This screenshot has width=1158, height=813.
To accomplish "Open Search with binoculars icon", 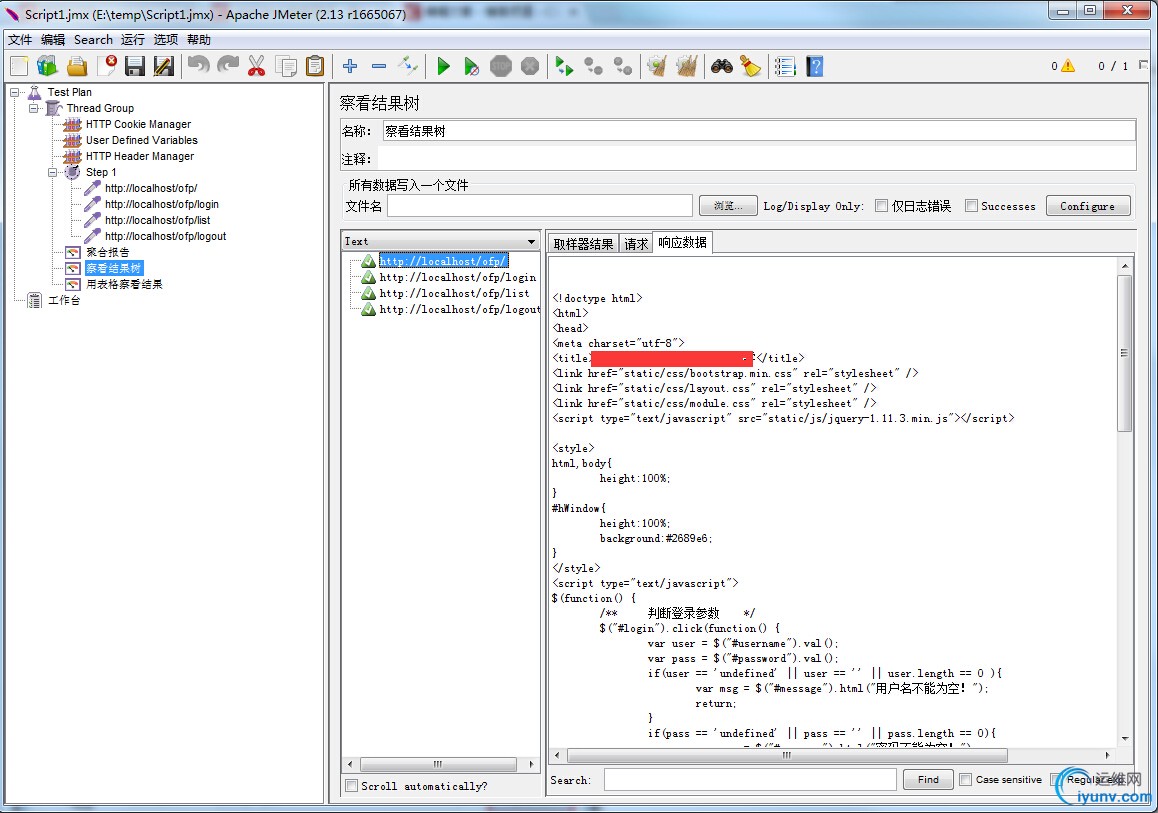I will point(722,66).
